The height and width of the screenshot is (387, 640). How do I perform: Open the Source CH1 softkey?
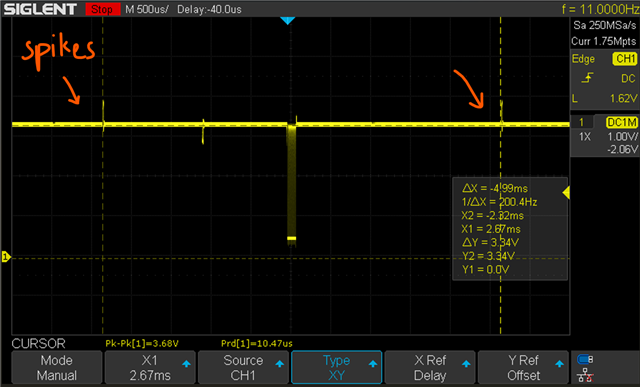click(x=243, y=367)
